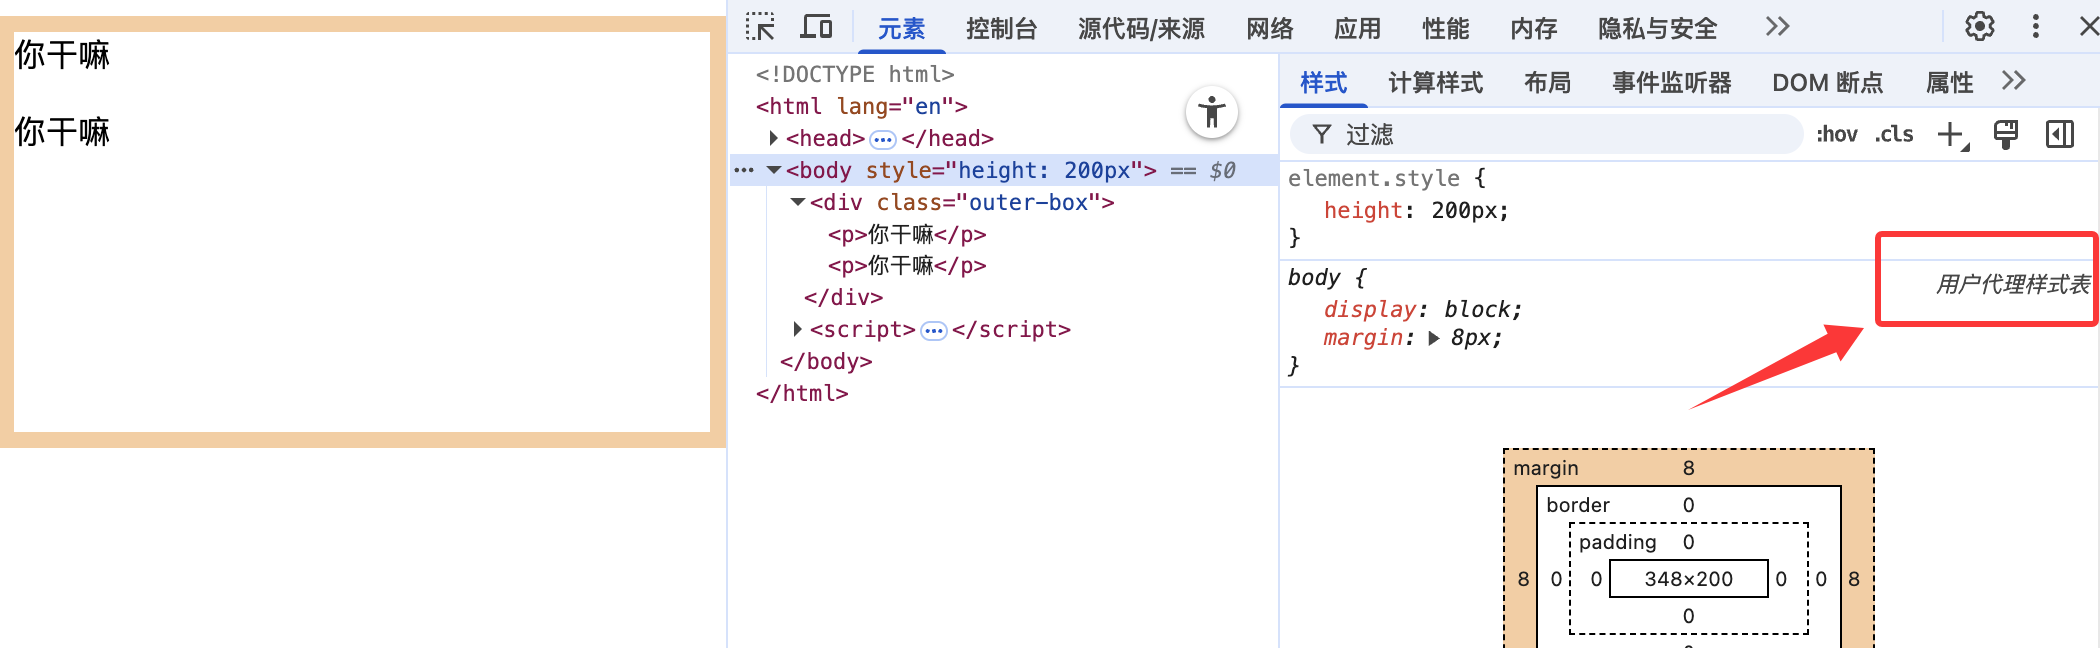
Task: Open DevTools settings gear
Action: (x=1979, y=27)
